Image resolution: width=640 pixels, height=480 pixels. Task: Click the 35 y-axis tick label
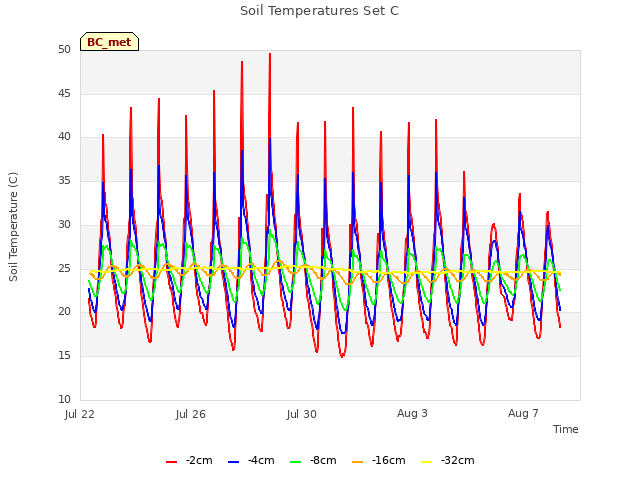(64, 180)
